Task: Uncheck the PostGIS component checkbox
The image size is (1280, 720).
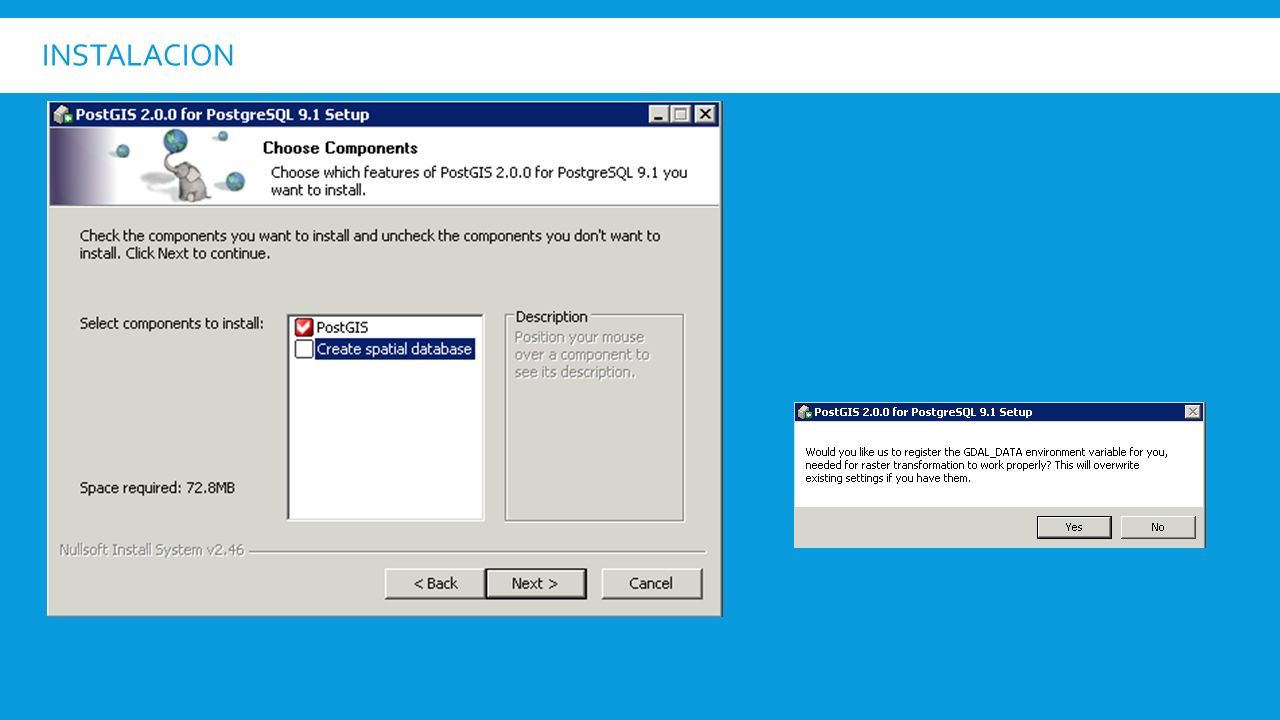Action: click(304, 327)
